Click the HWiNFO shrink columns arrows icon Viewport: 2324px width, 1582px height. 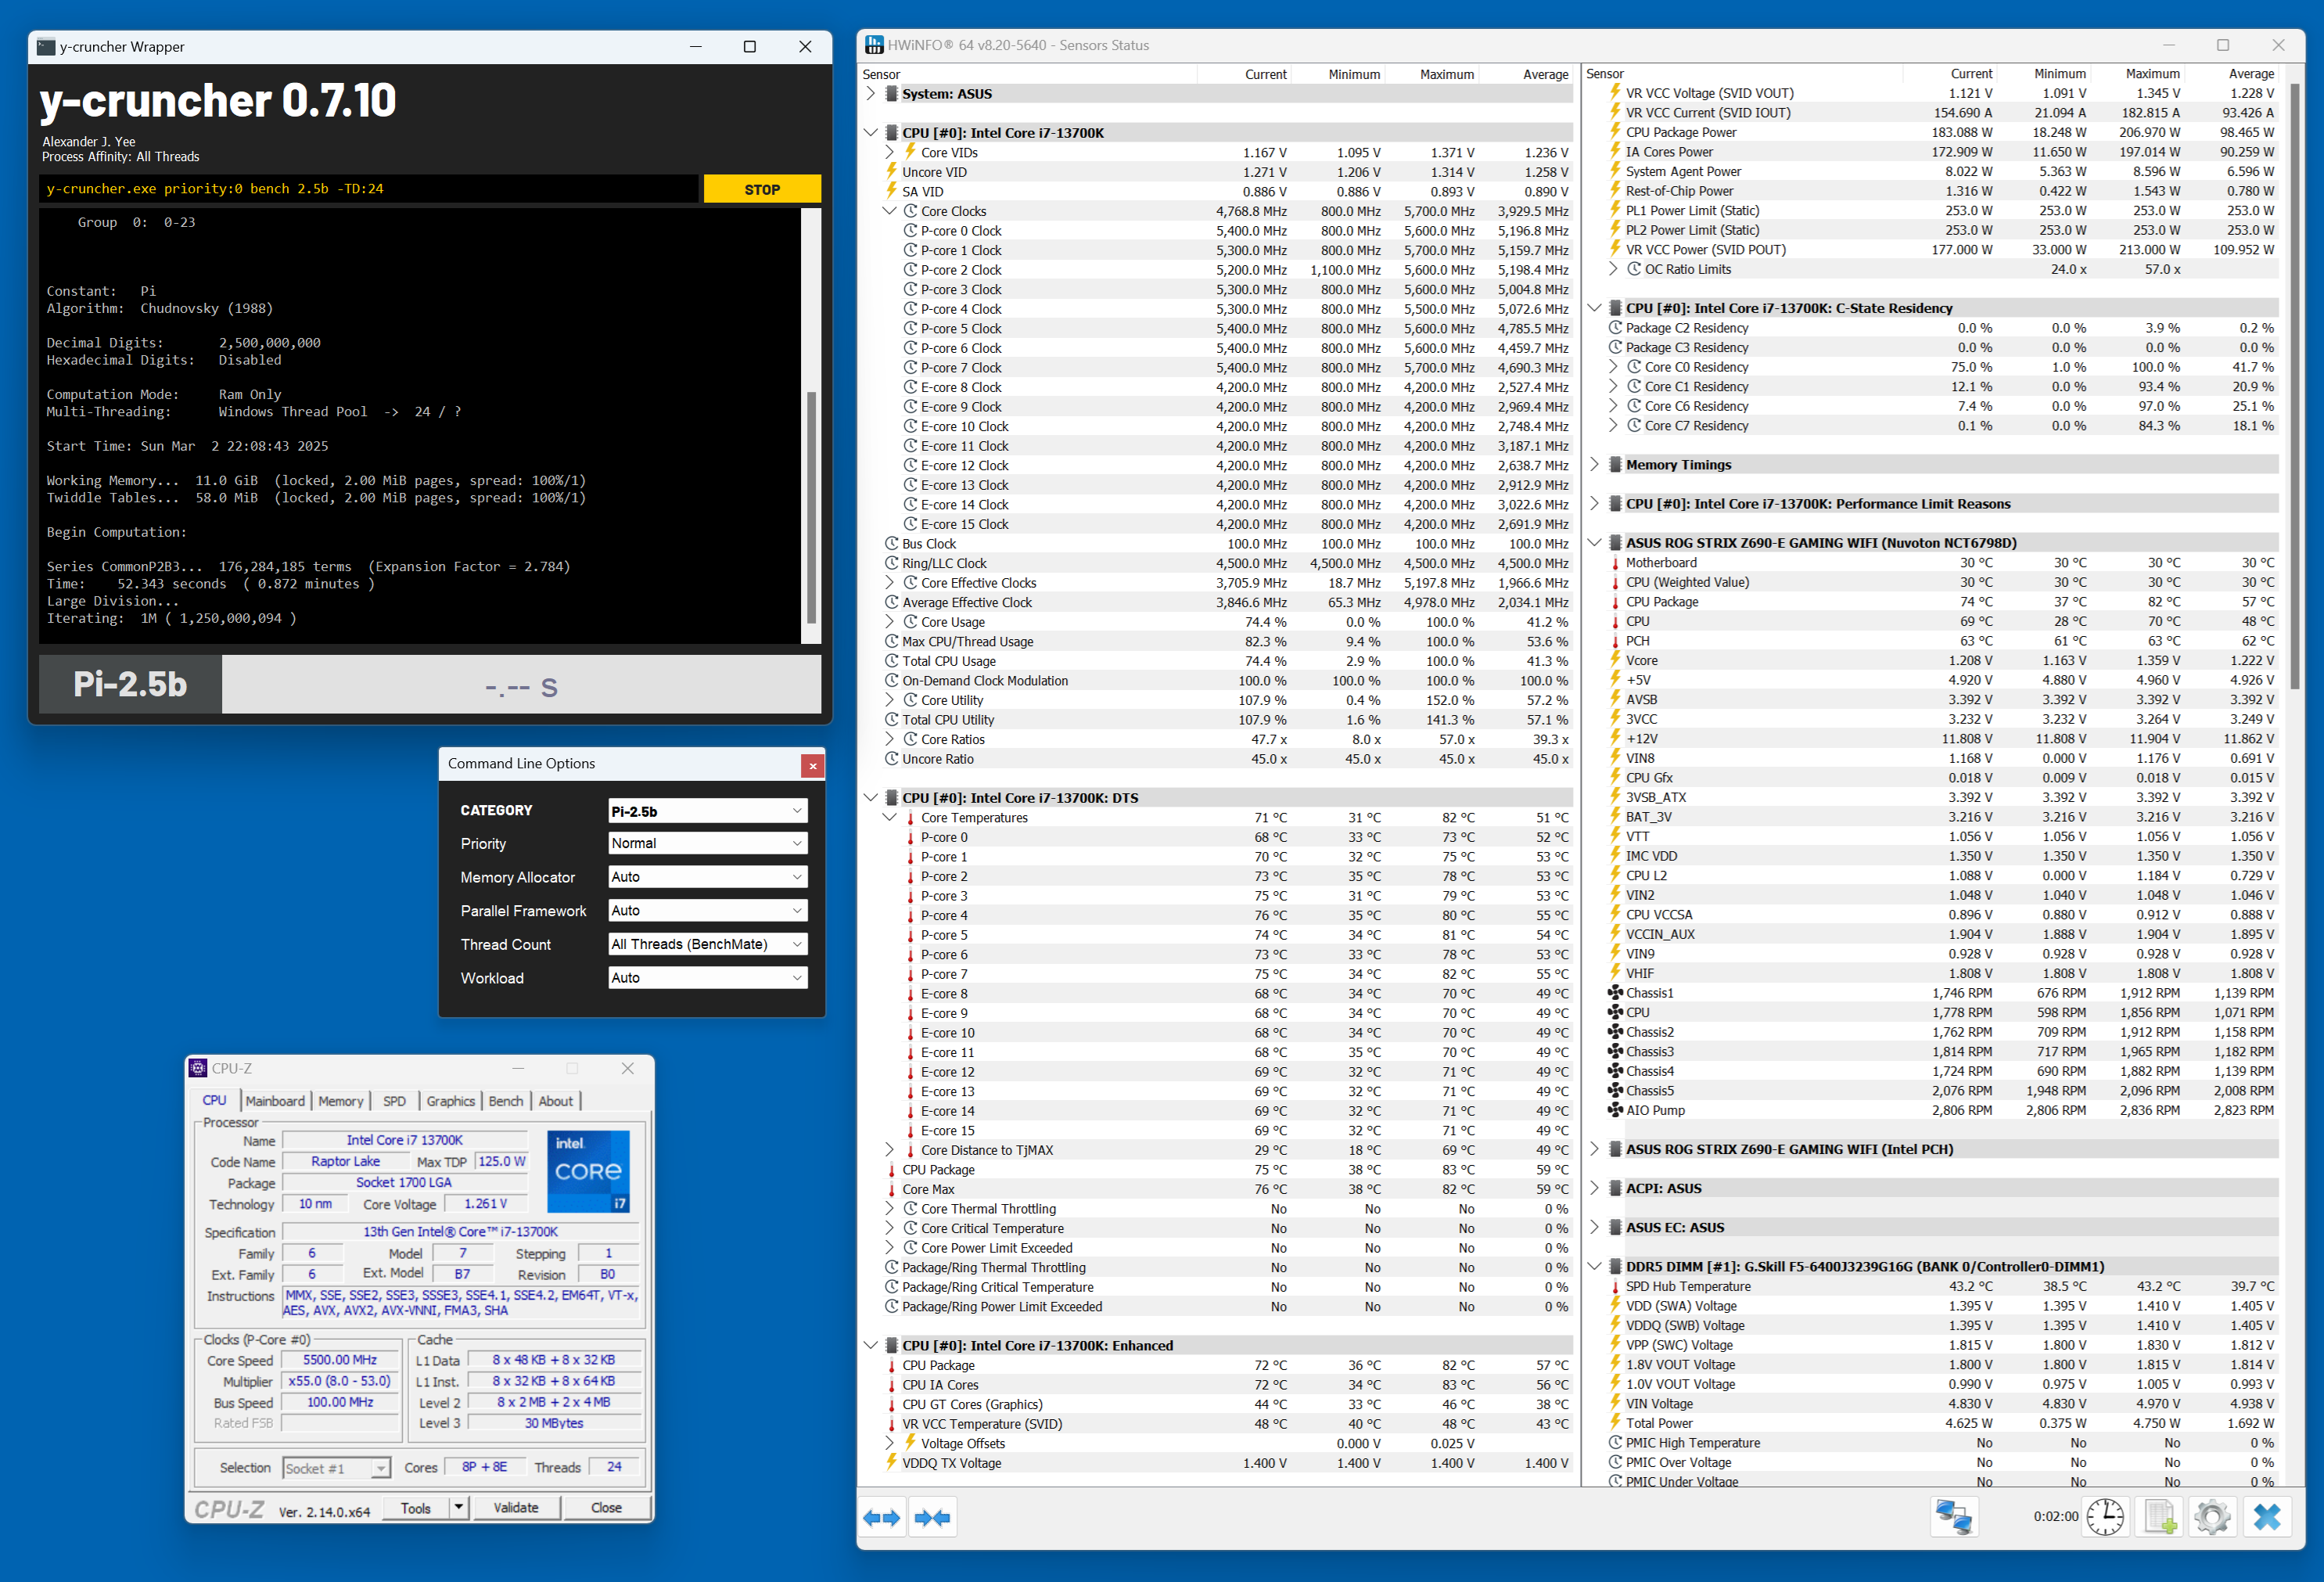pyautogui.click(x=933, y=1517)
